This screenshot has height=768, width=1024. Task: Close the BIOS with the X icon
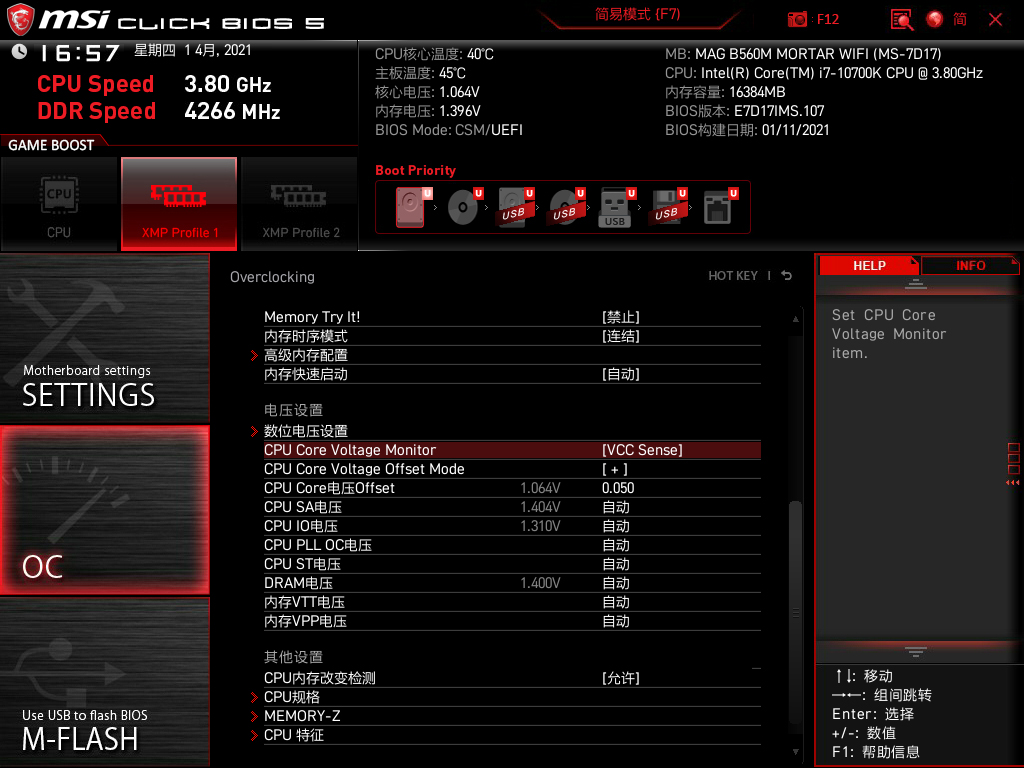click(x=995, y=20)
